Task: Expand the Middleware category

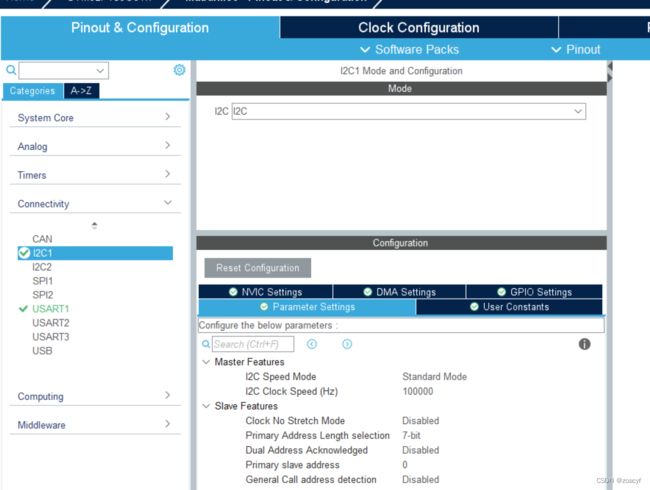Action: [95, 425]
